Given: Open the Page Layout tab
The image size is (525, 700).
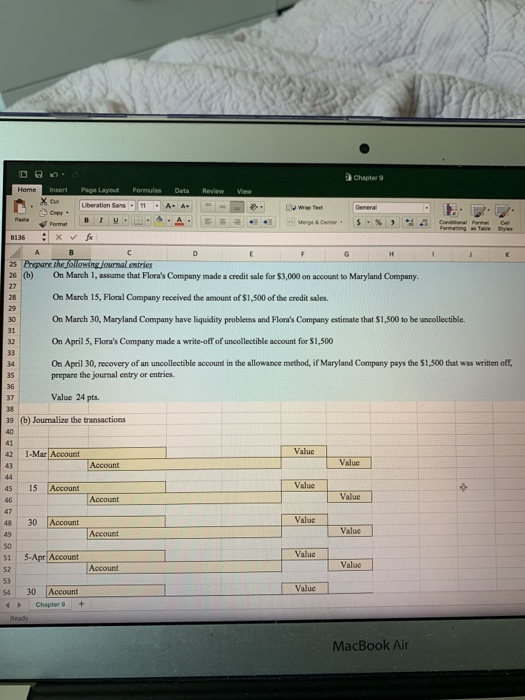Looking at the screenshot, I should point(100,190).
